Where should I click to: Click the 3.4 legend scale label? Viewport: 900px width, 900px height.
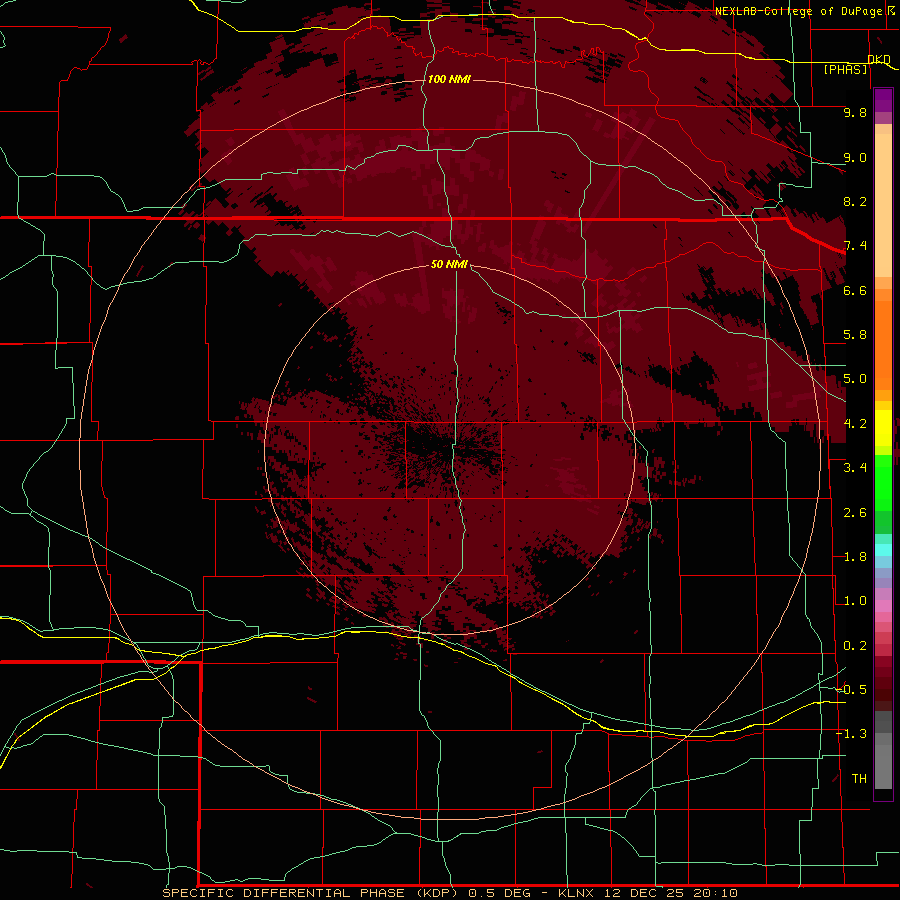[855, 468]
